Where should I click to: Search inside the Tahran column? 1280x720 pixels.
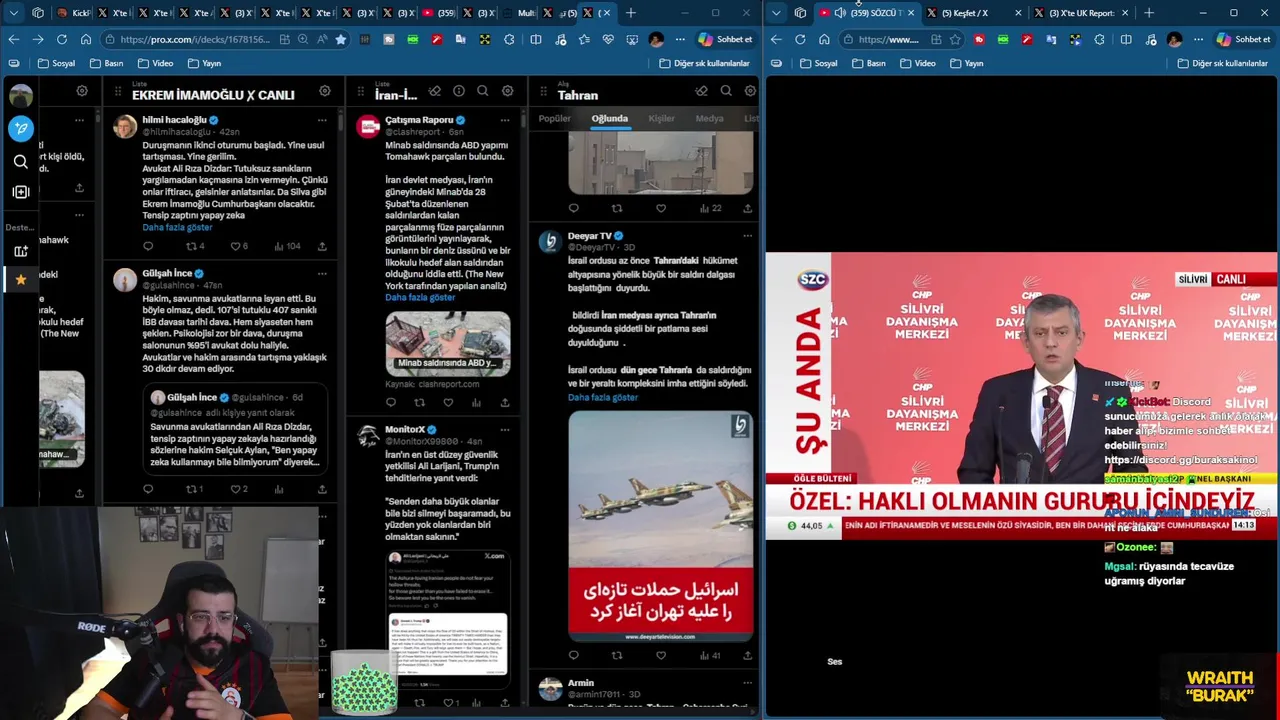(x=726, y=91)
